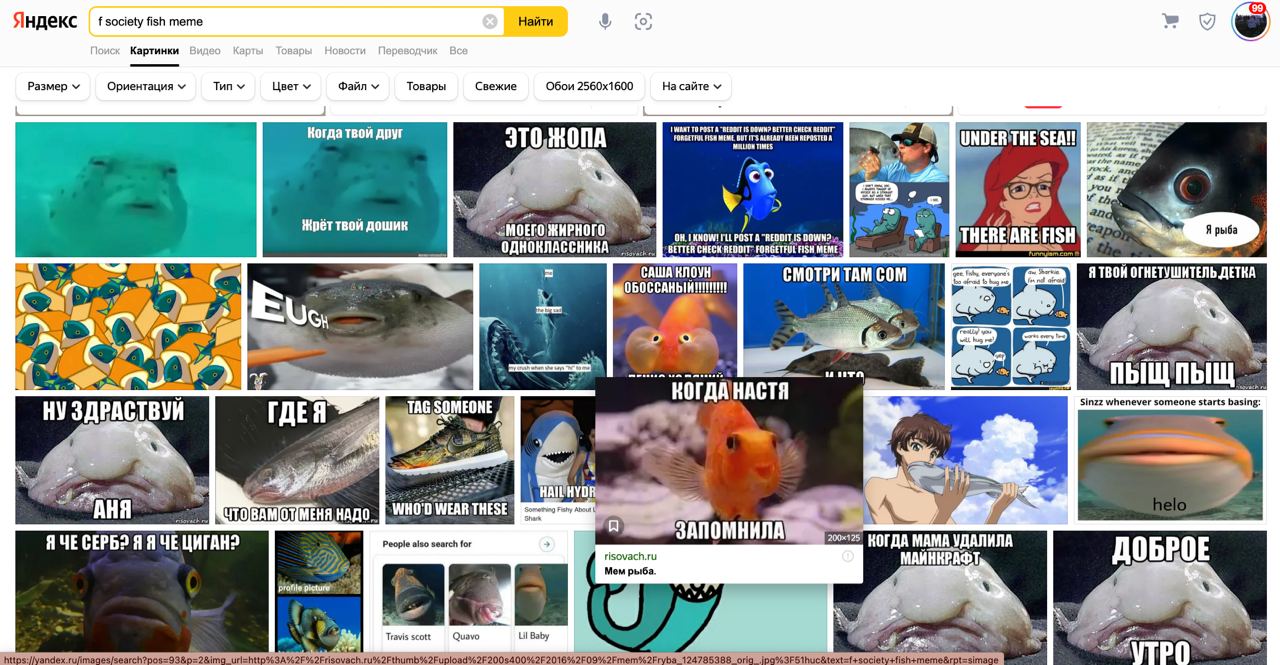Open the UNDER THE SEA Ariel meme
This screenshot has height=665, width=1280.
tap(1018, 189)
